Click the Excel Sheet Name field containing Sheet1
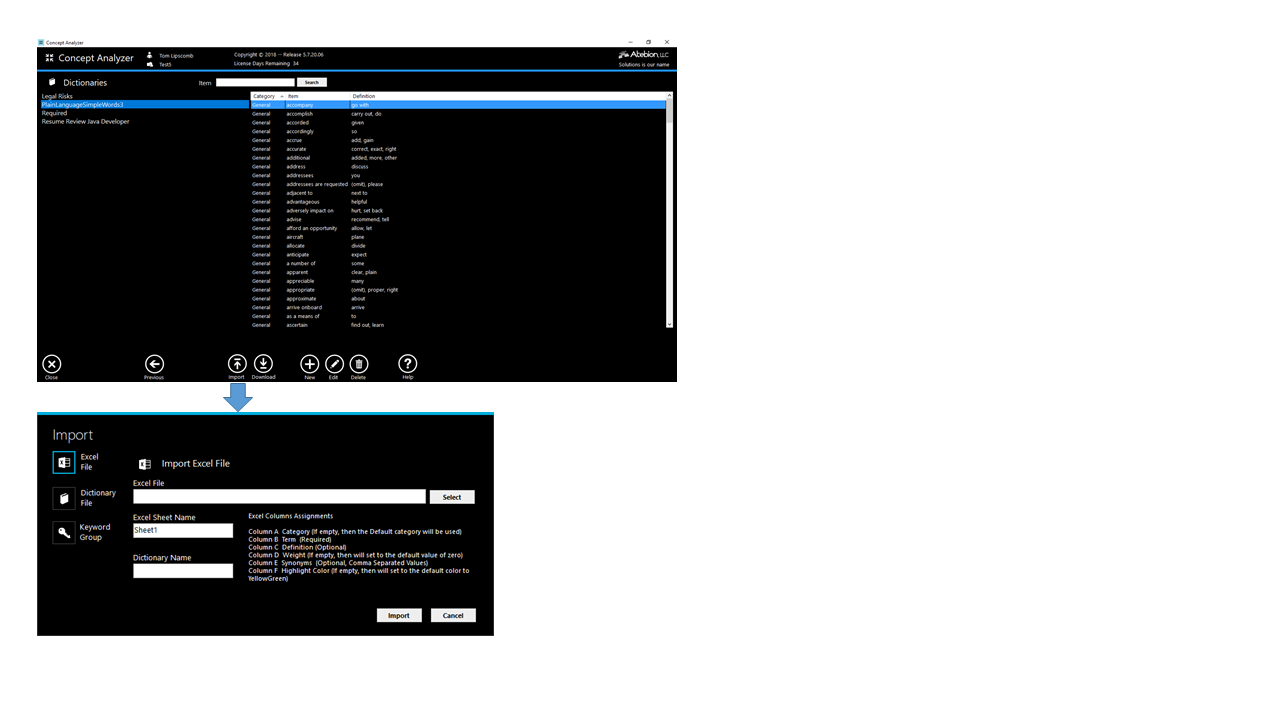 [183, 531]
